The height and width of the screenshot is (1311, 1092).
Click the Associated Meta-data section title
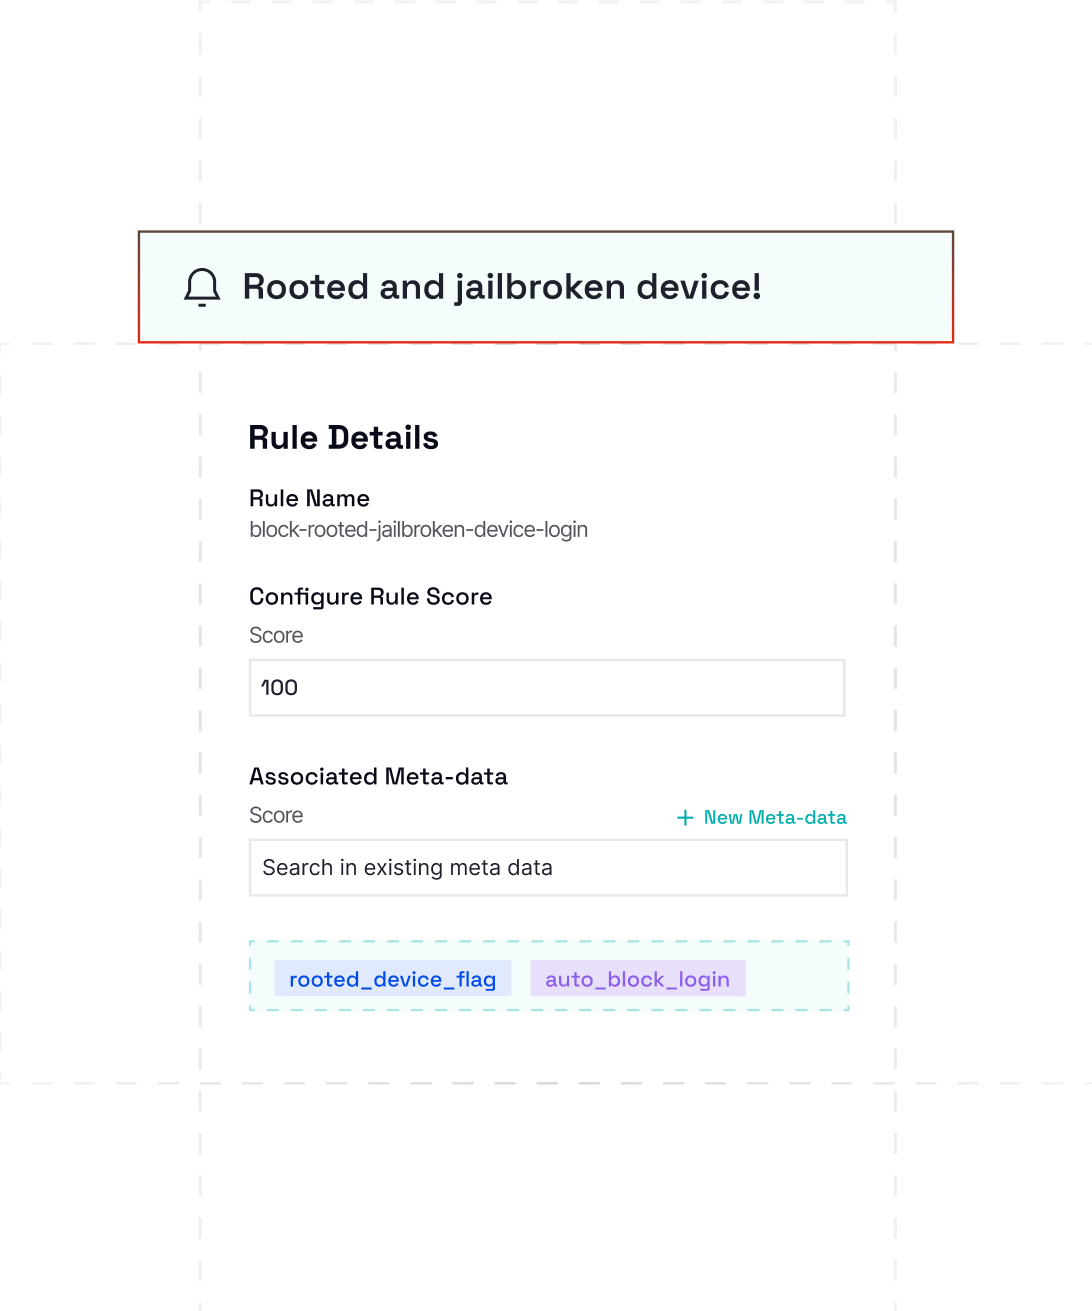click(378, 776)
